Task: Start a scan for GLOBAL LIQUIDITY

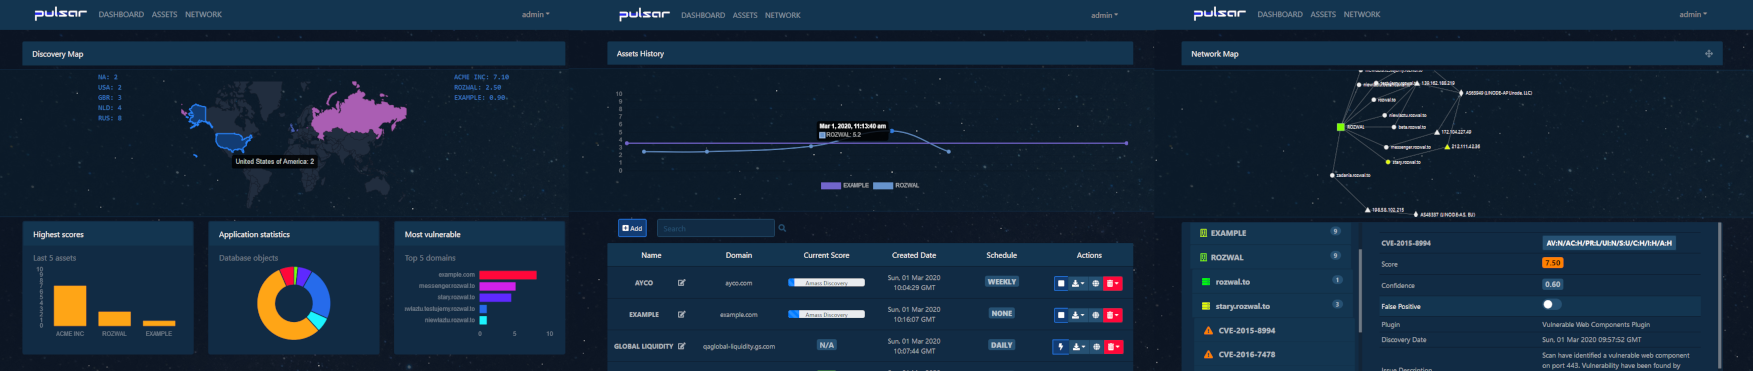Action: 1061,347
